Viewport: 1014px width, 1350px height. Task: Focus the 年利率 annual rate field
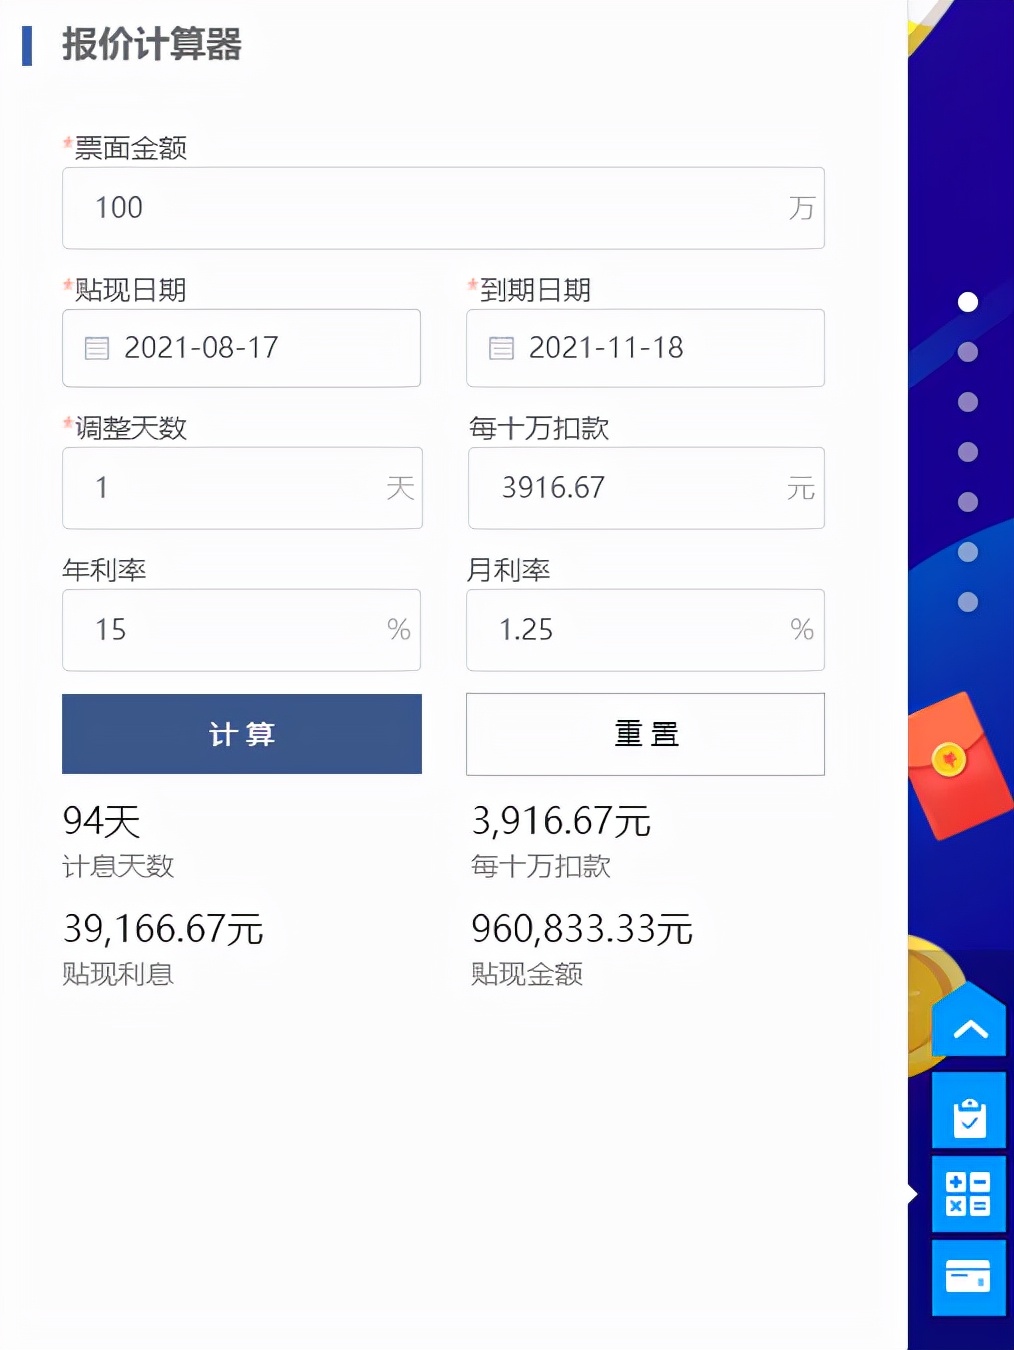coord(241,630)
